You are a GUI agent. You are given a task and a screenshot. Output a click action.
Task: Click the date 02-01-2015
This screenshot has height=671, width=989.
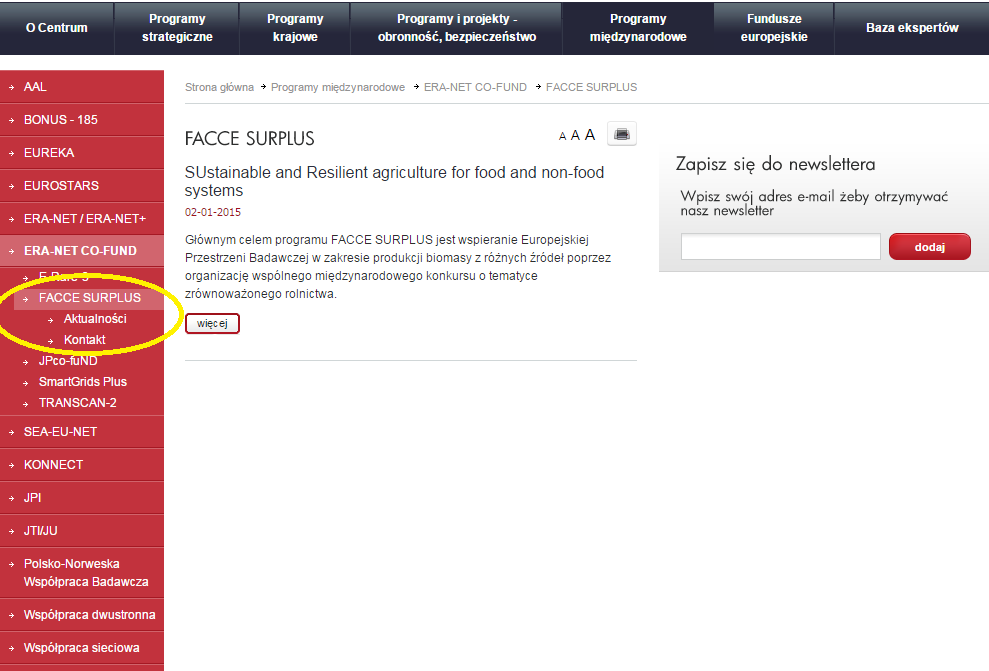(x=213, y=212)
